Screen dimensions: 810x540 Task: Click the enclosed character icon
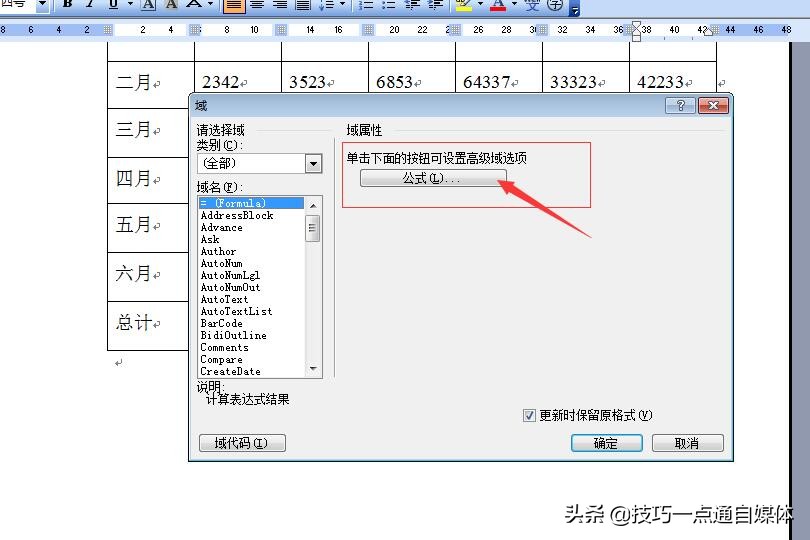[555, 4]
